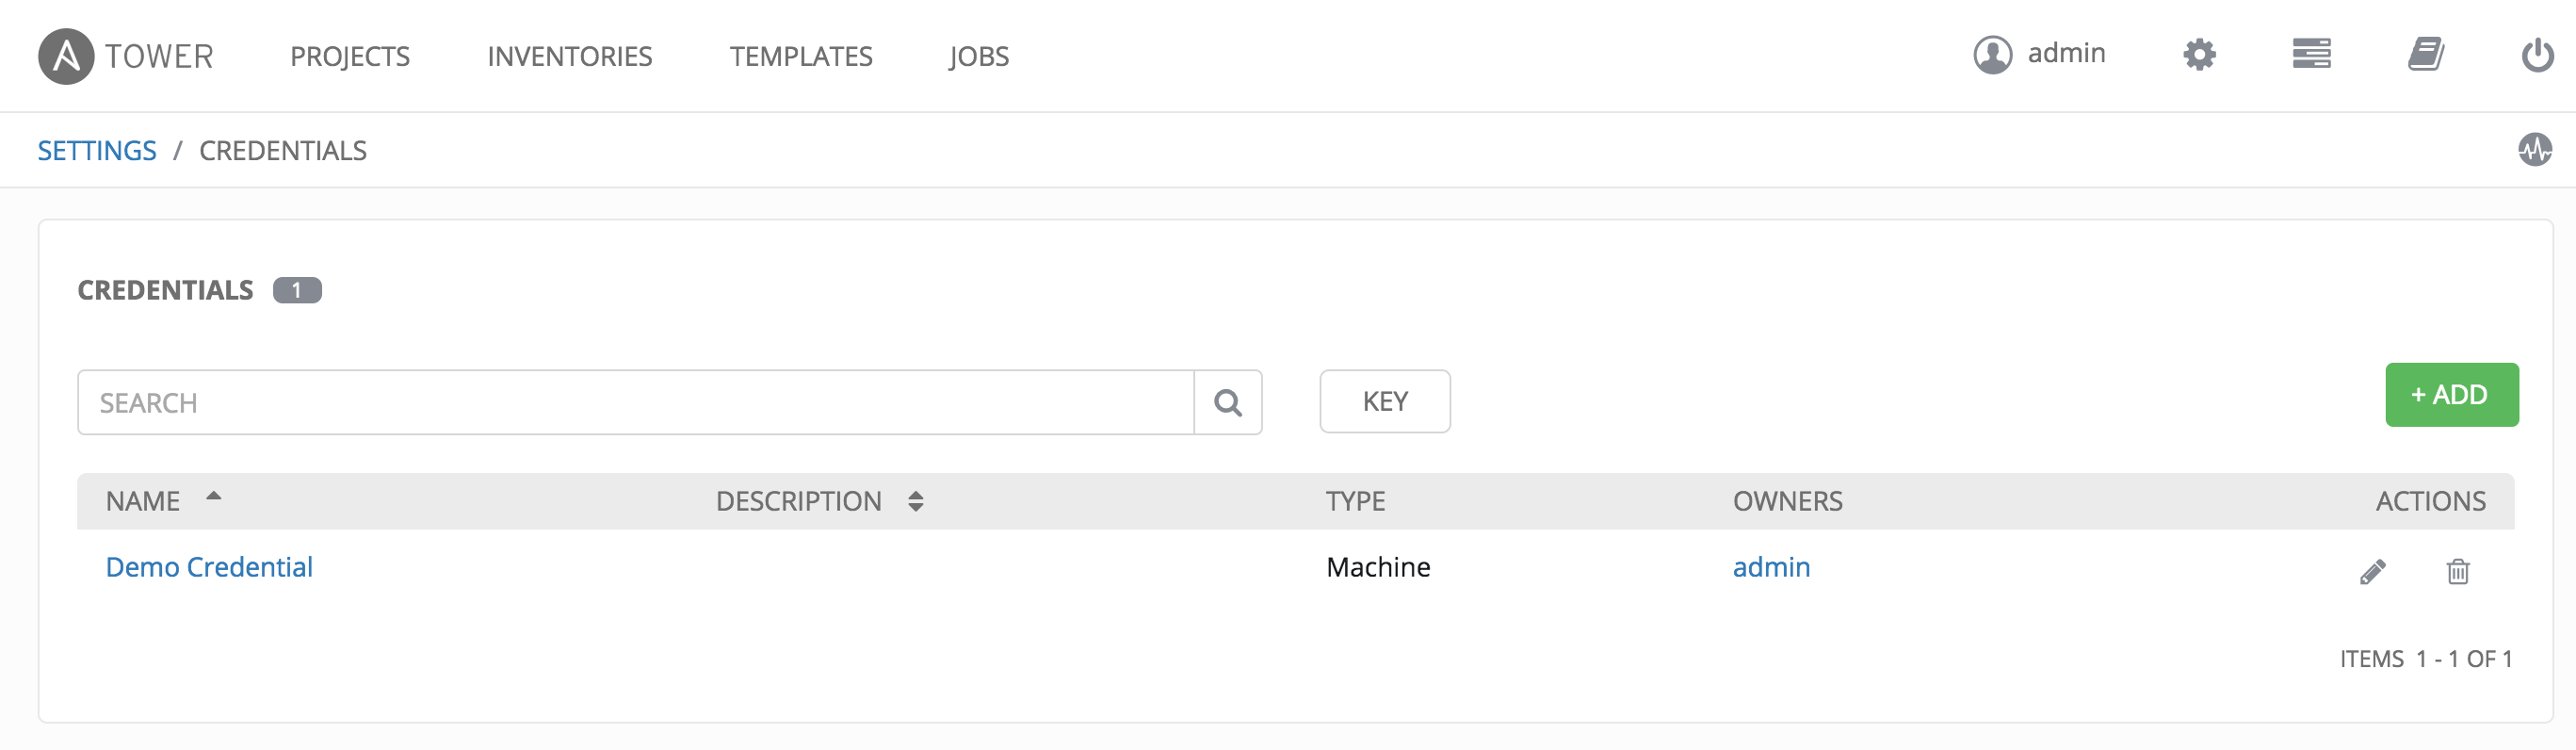Go to Projects menu
The image size is (2576, 750).
coord(350,57)
